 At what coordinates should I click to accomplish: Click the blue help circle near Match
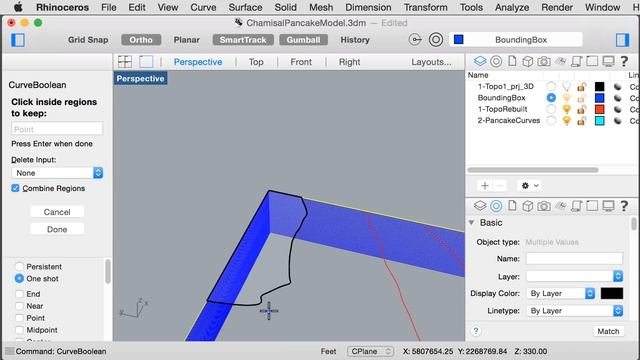click(x=476, y=331)
